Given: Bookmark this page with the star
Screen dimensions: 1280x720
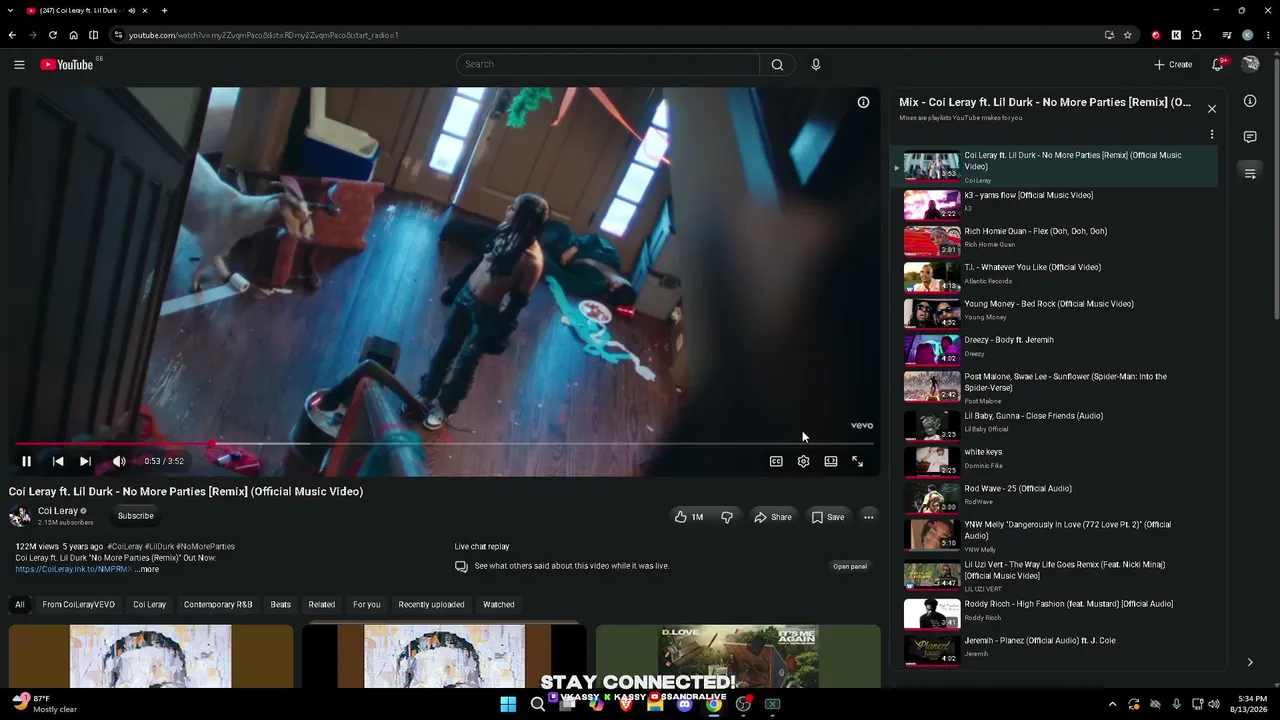Looking at the screenshot, I should [1128, 35].
